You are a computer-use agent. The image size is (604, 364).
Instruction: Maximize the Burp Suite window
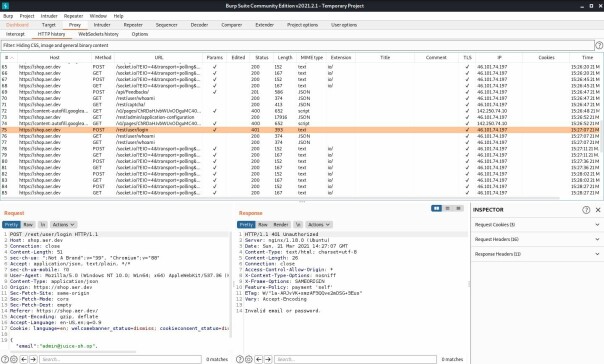[591, 6]
